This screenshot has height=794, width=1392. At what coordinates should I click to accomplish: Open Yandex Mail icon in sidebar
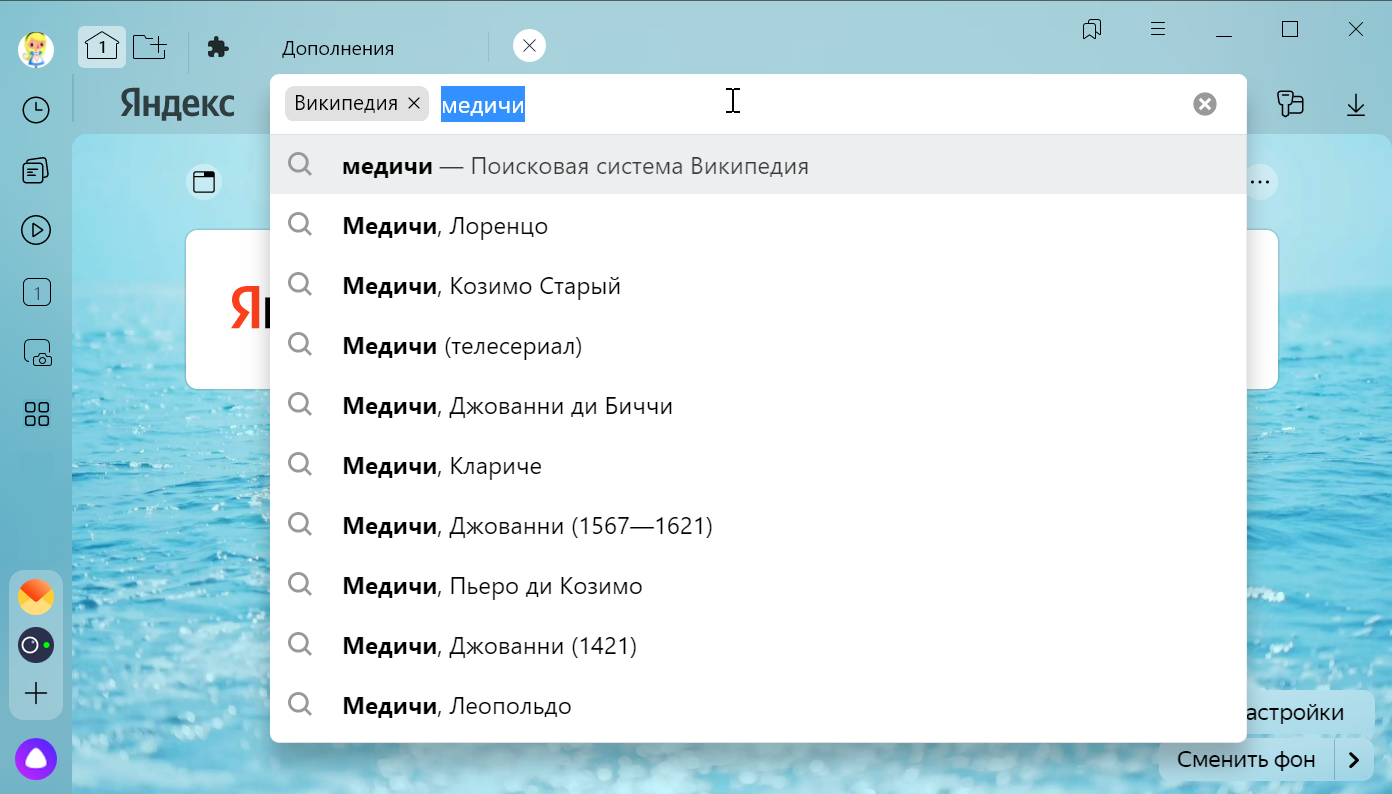pyautogui.click(x=36, y=597)
